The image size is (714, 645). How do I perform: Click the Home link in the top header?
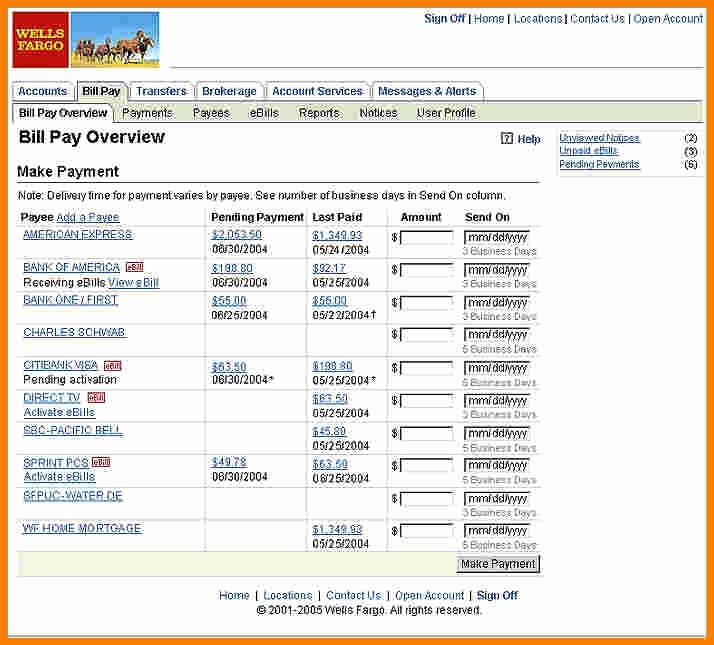489,19
